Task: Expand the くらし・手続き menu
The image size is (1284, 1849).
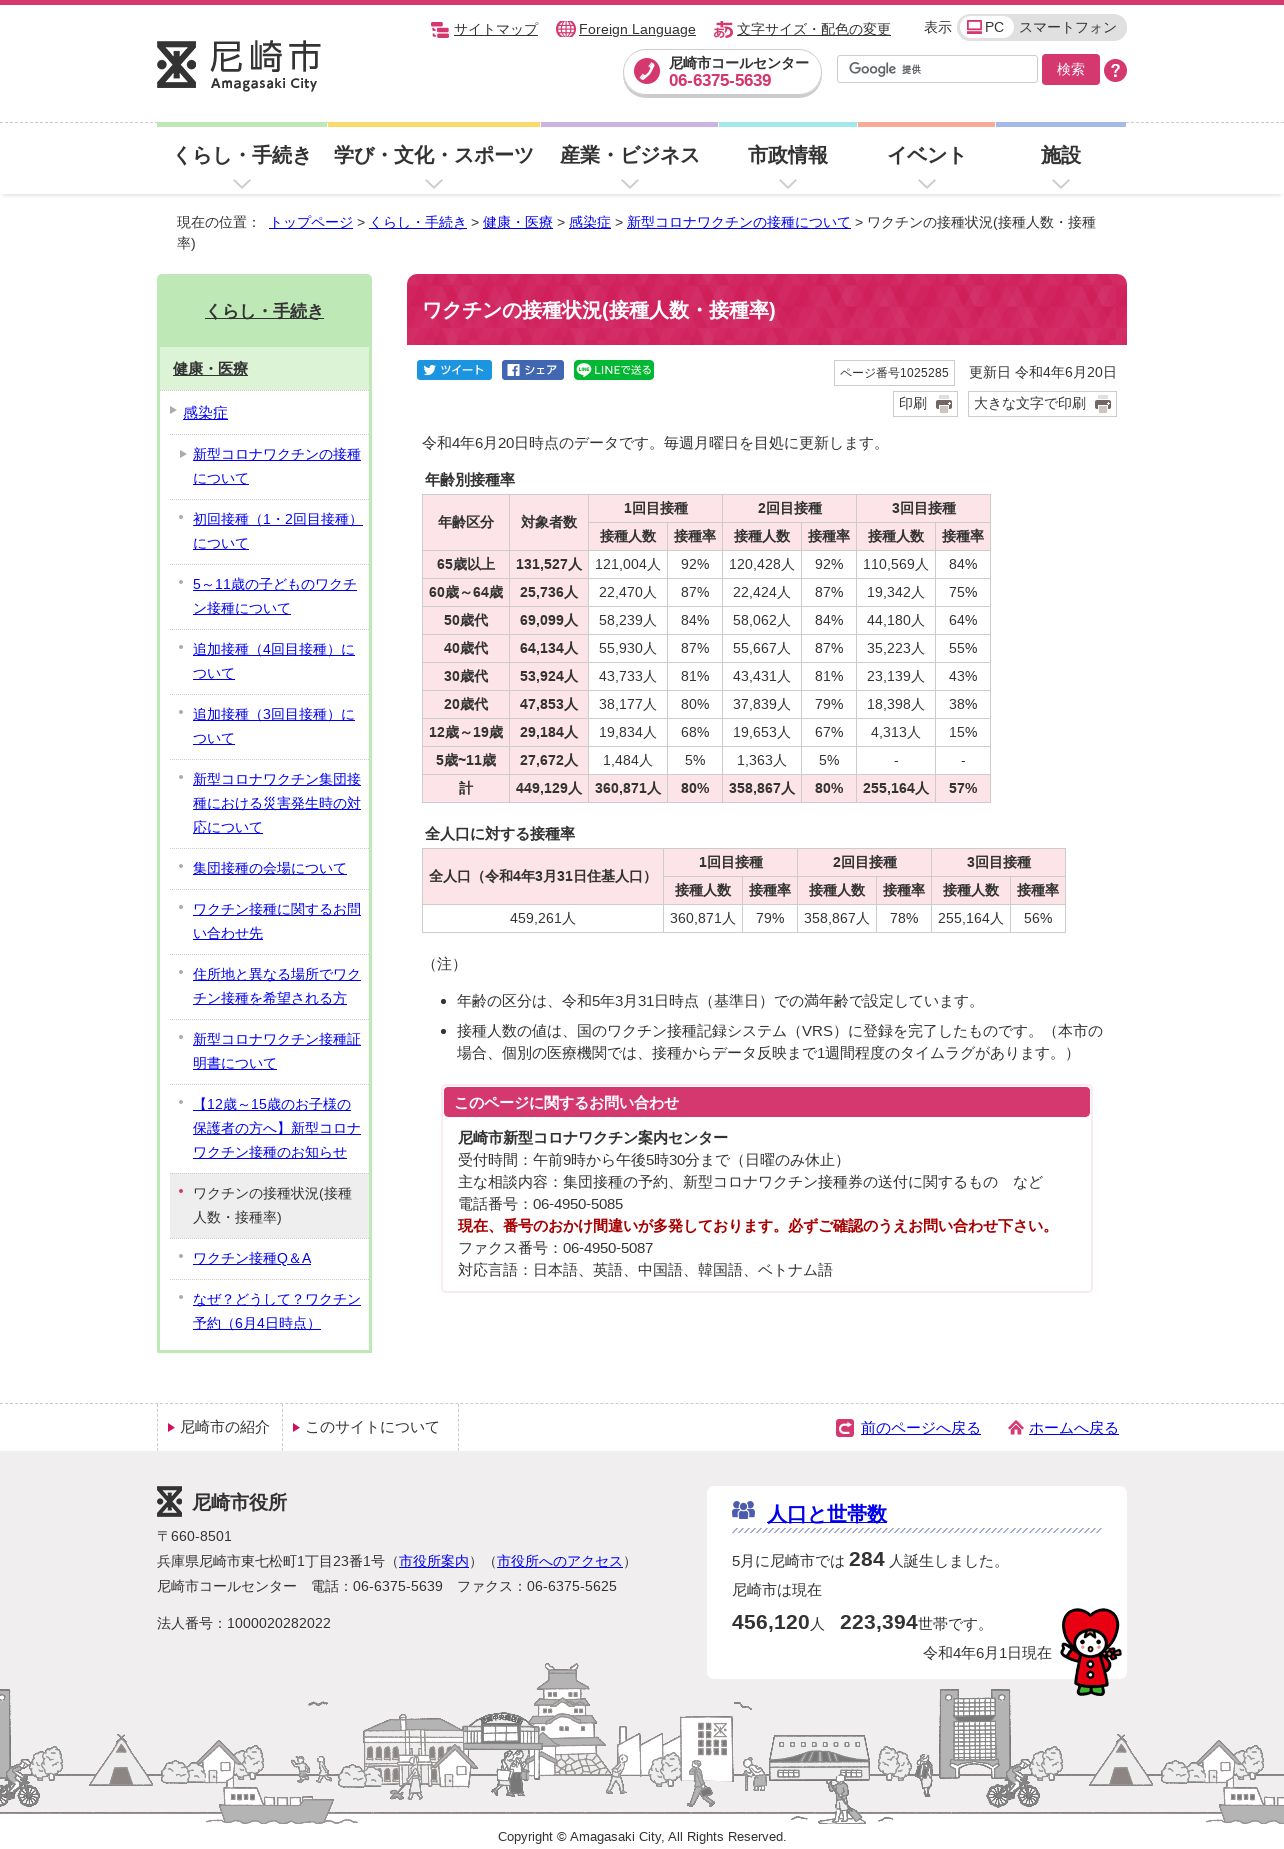Action: tap(241, 160)
